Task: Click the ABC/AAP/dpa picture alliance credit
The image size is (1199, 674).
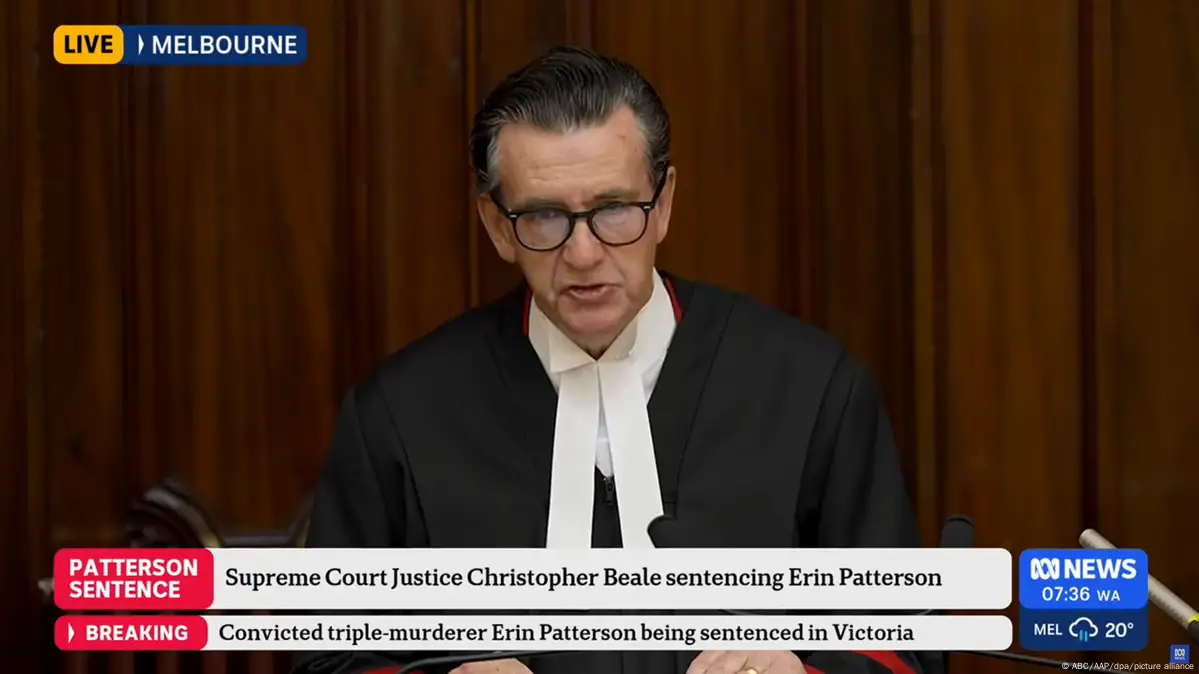Action: 1126,666
